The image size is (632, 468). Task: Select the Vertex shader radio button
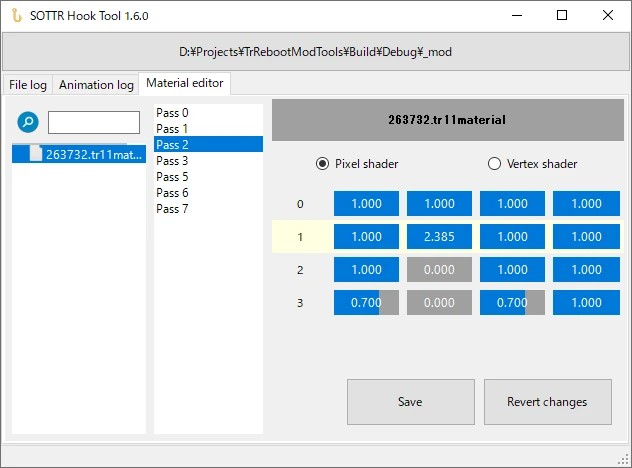click(494, 164)
